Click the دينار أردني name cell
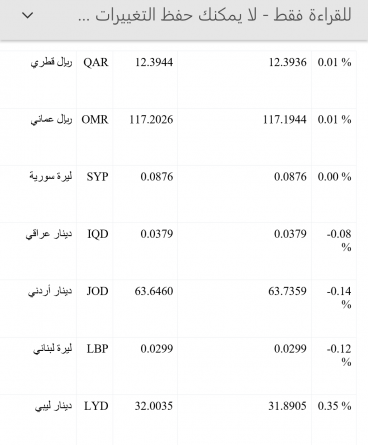 pyautogui.click(x=38, y=309)
